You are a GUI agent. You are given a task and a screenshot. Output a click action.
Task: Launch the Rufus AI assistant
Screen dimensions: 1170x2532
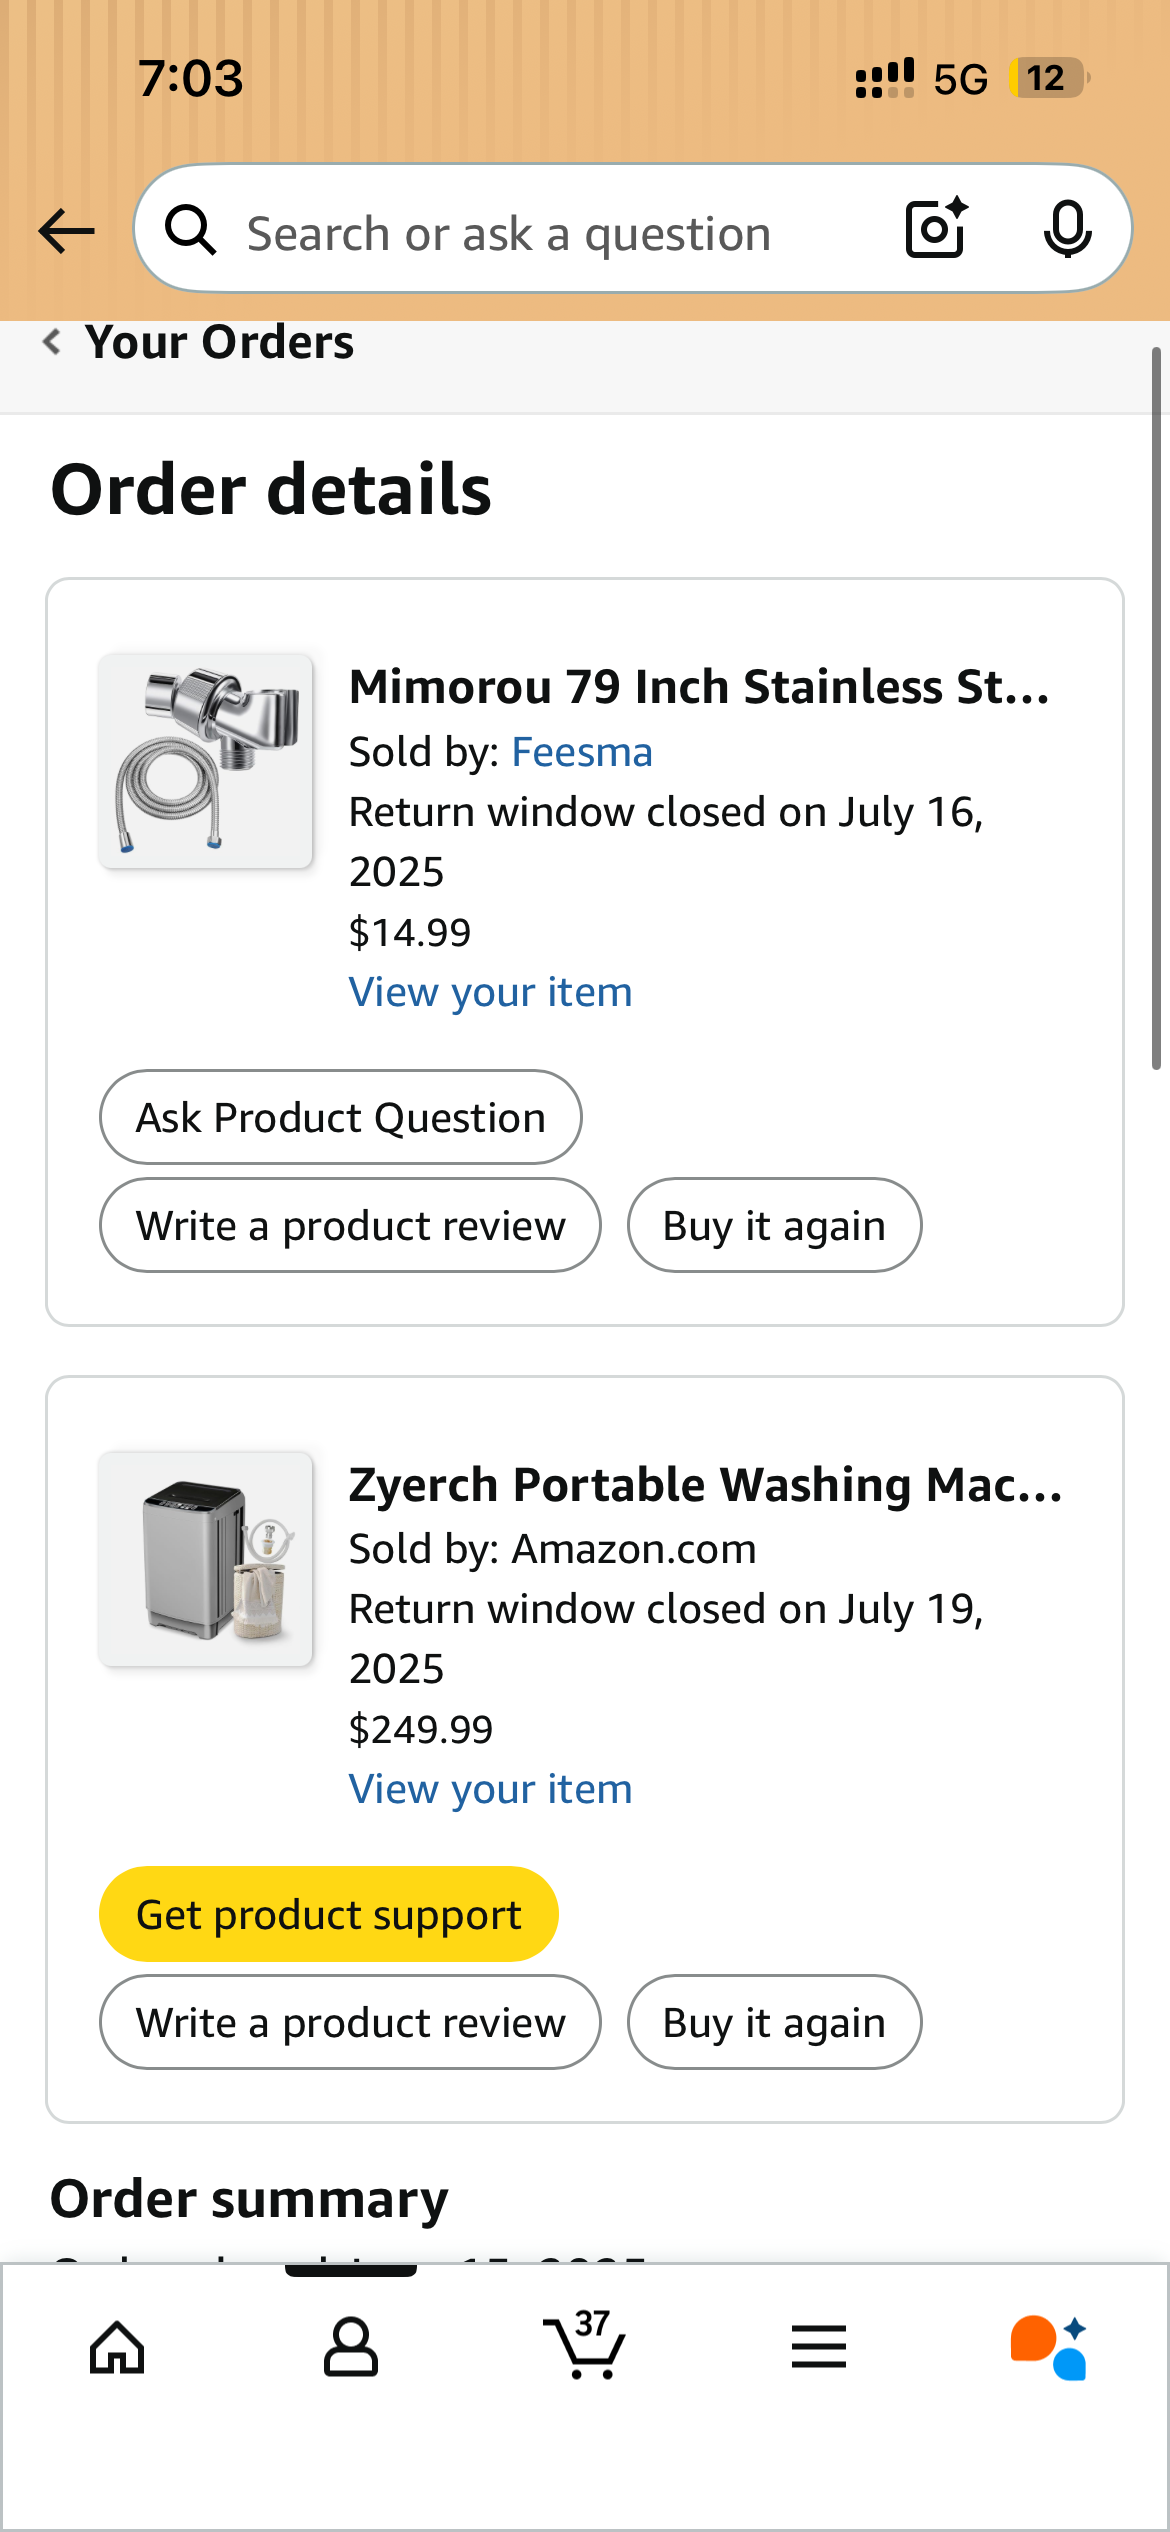pos(1049,2347)
